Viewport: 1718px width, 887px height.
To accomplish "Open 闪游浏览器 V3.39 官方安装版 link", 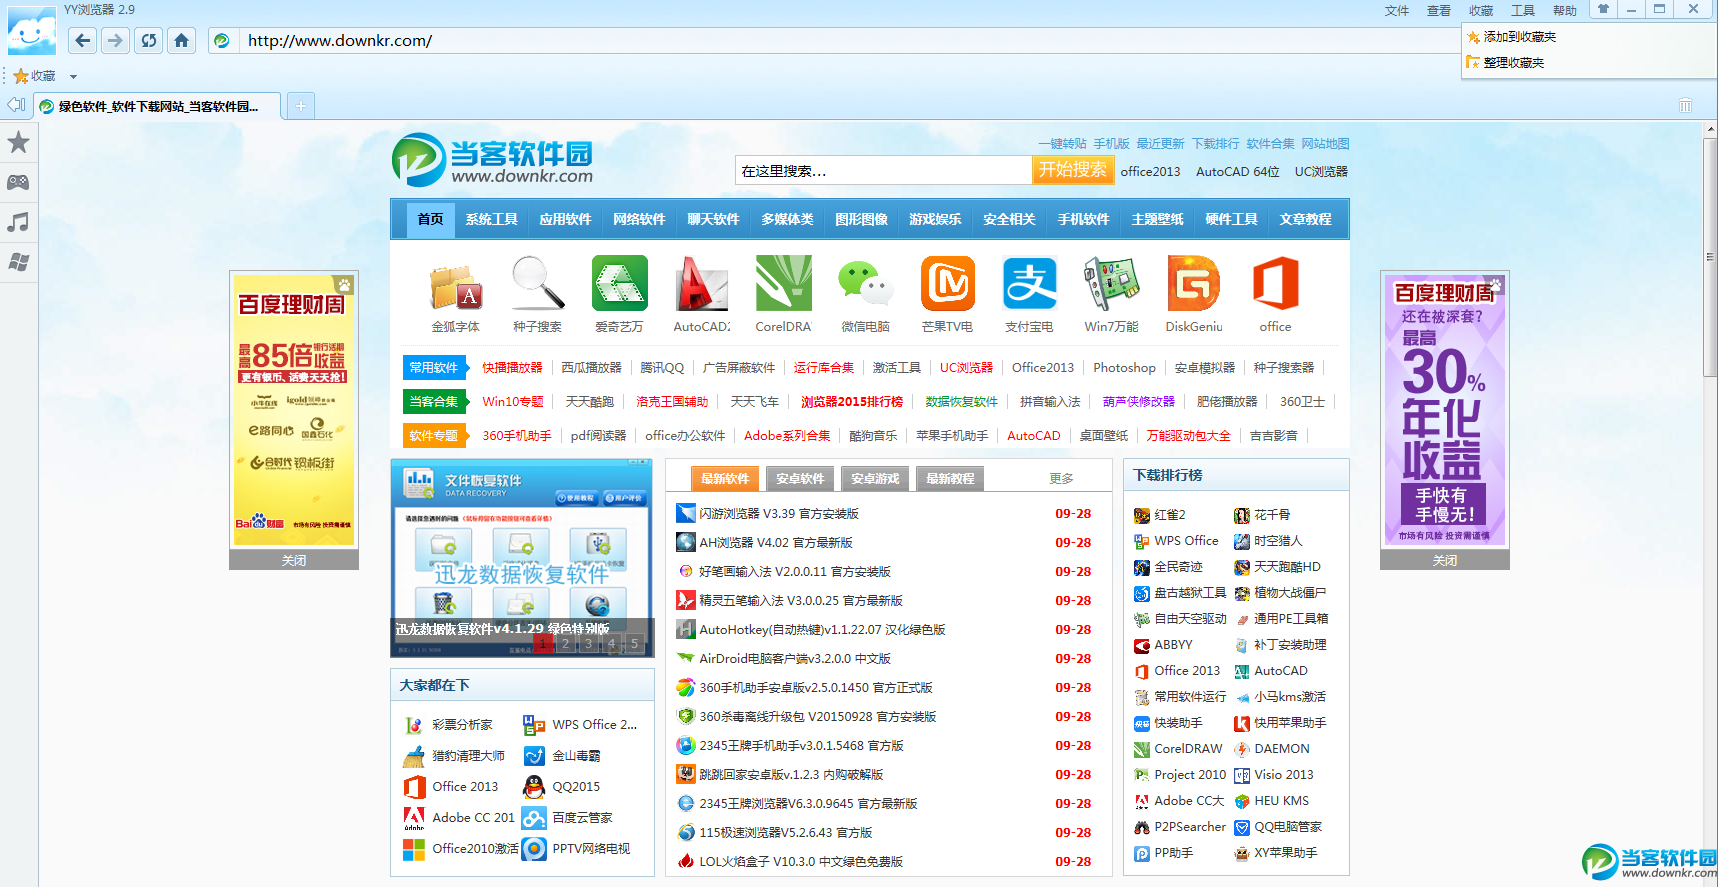I will pyautogui.click(x=779, y=513).
